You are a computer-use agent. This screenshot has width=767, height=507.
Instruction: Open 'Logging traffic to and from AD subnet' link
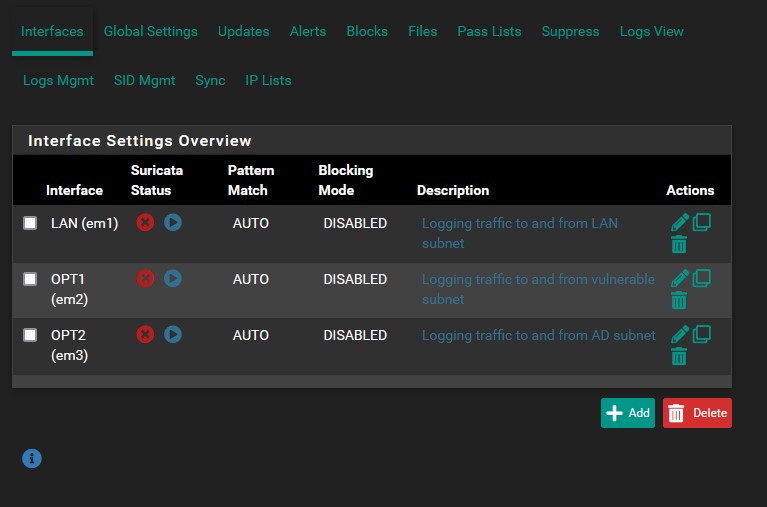539,335
